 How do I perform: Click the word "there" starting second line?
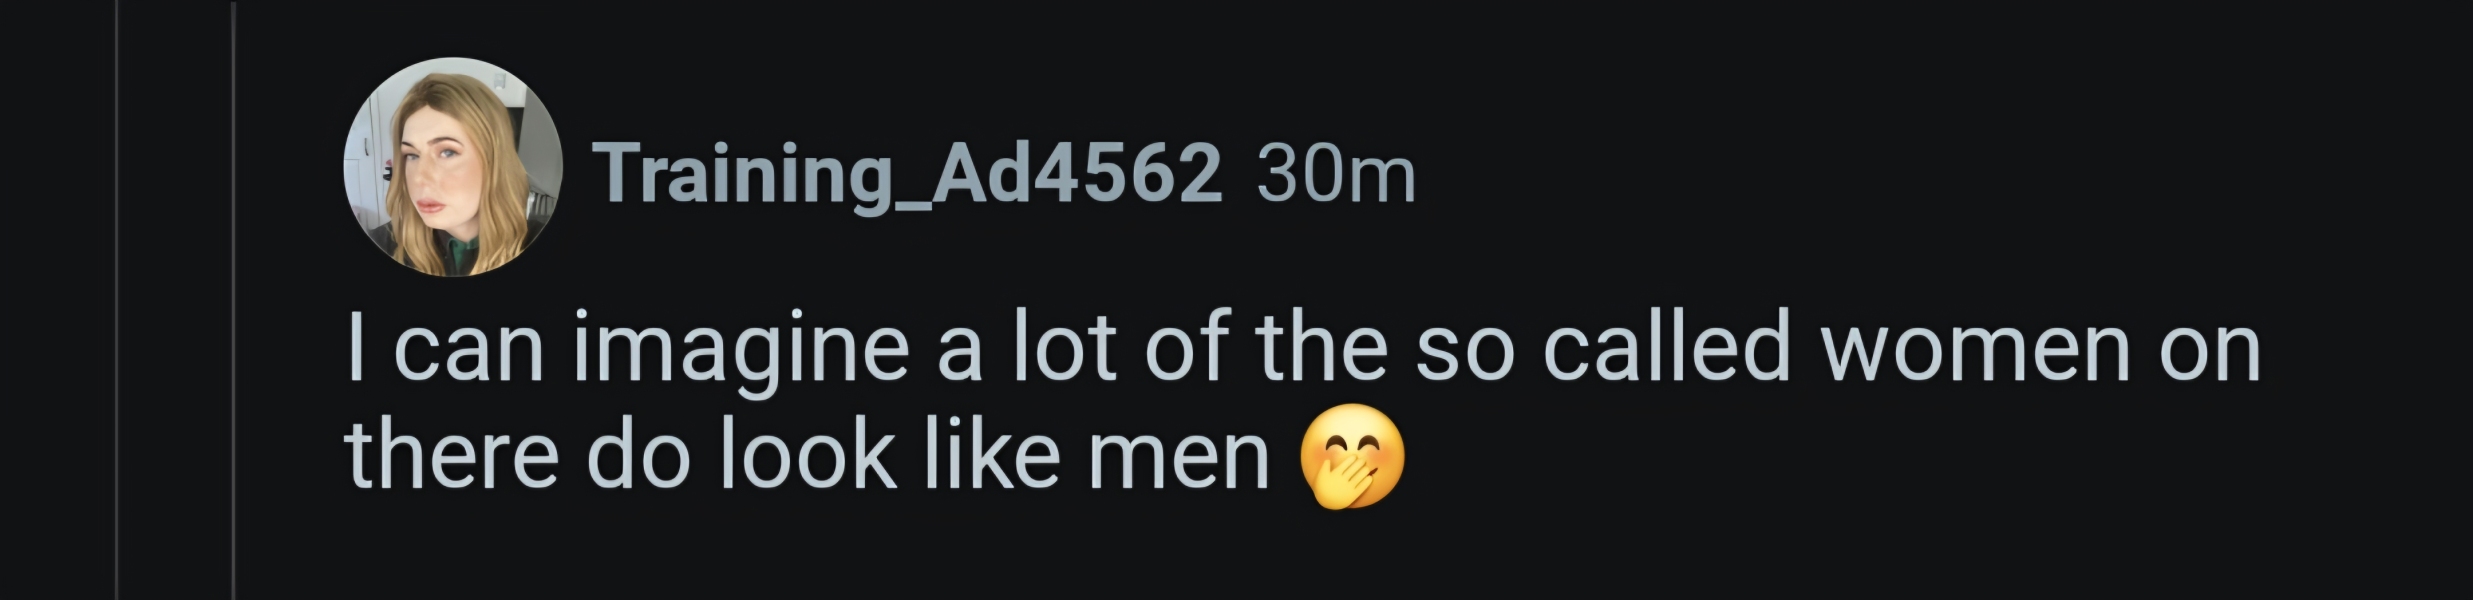pyautogui.click(x=451, y=457)
